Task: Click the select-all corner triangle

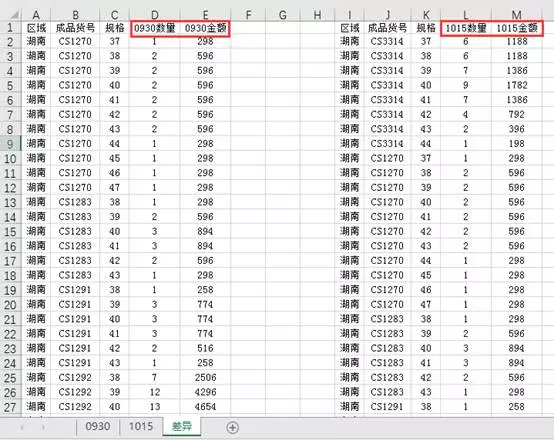Action: click(13, 15)
